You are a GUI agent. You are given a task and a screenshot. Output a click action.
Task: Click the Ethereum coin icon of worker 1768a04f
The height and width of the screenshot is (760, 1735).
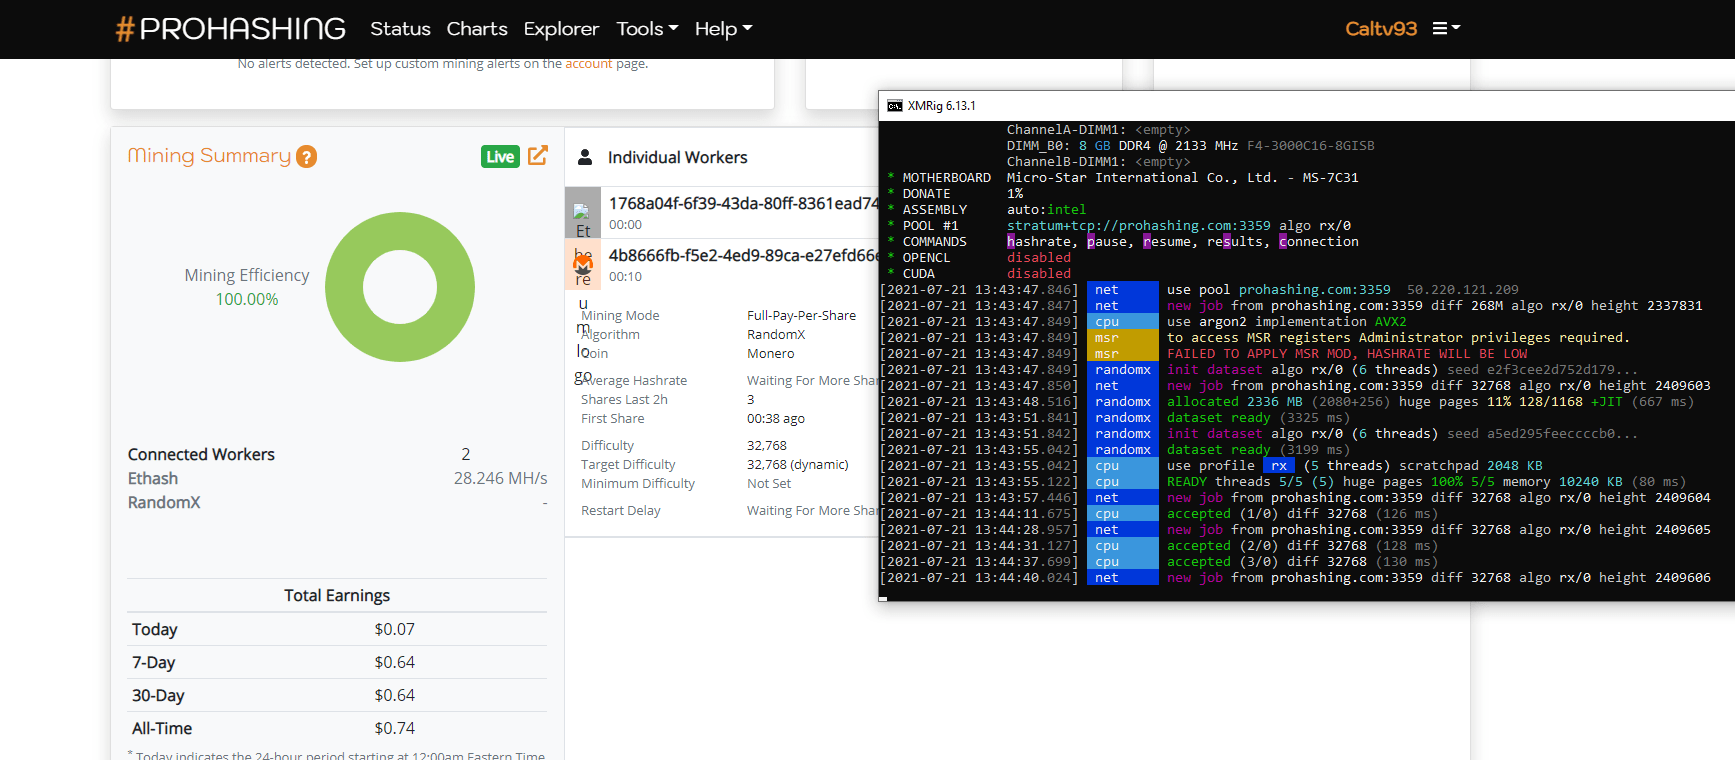click(583, 213)
